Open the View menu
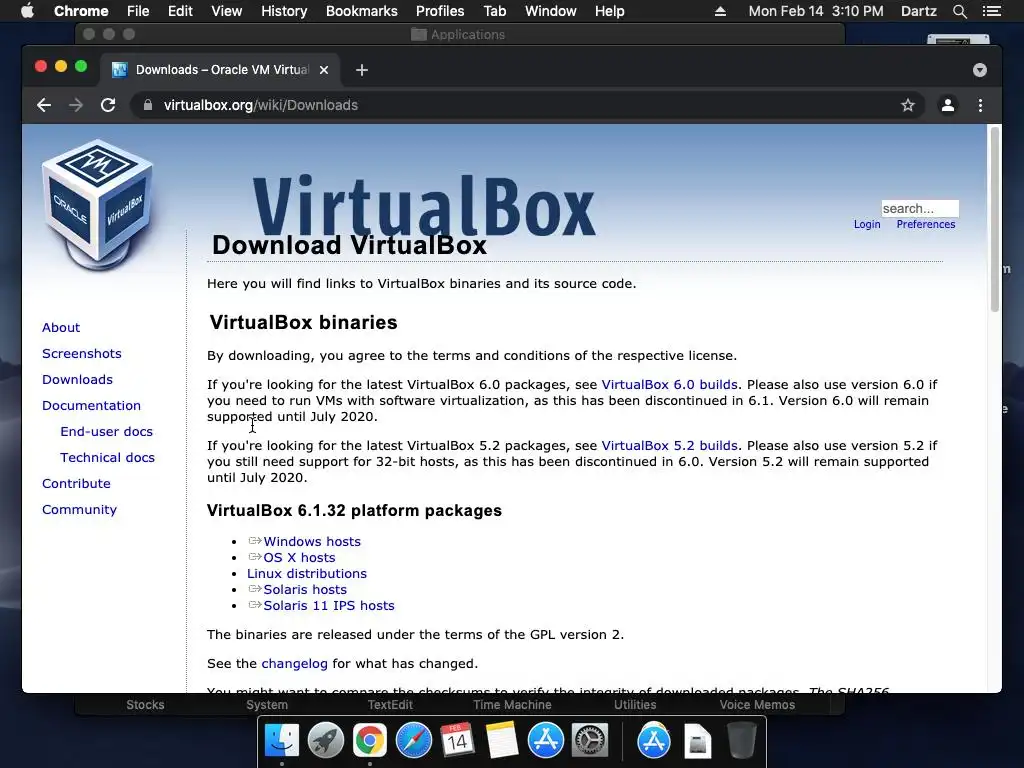This screenshot has height=768, width=1024. tap(227, 11)
